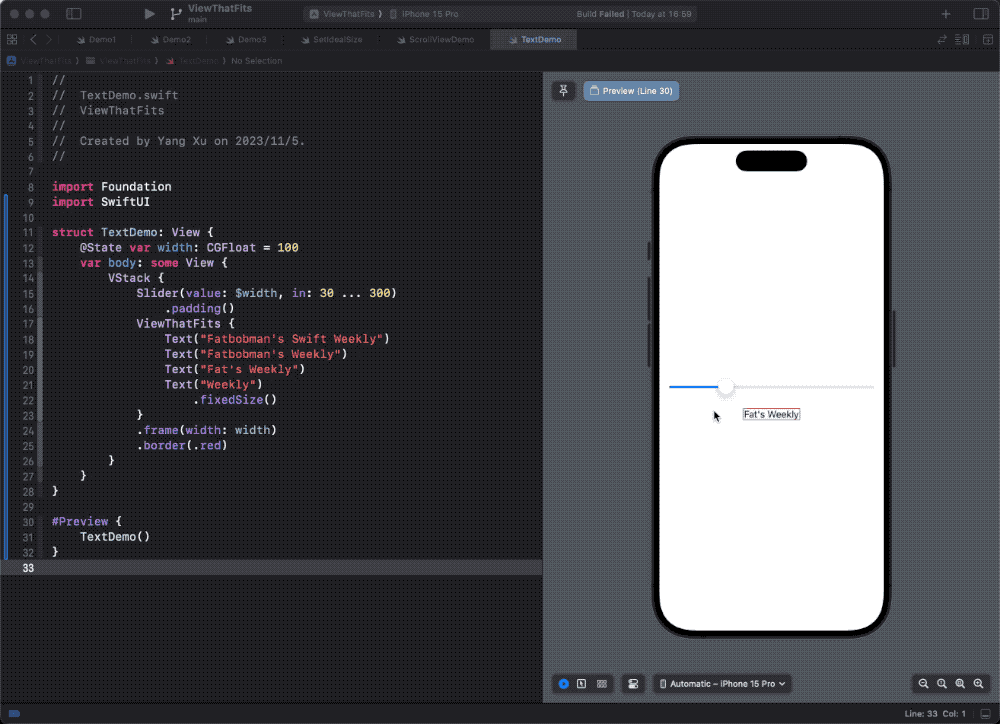Run the app using the Play button
The width and height of the screenshot is (1000, 724).
point(148,13)
